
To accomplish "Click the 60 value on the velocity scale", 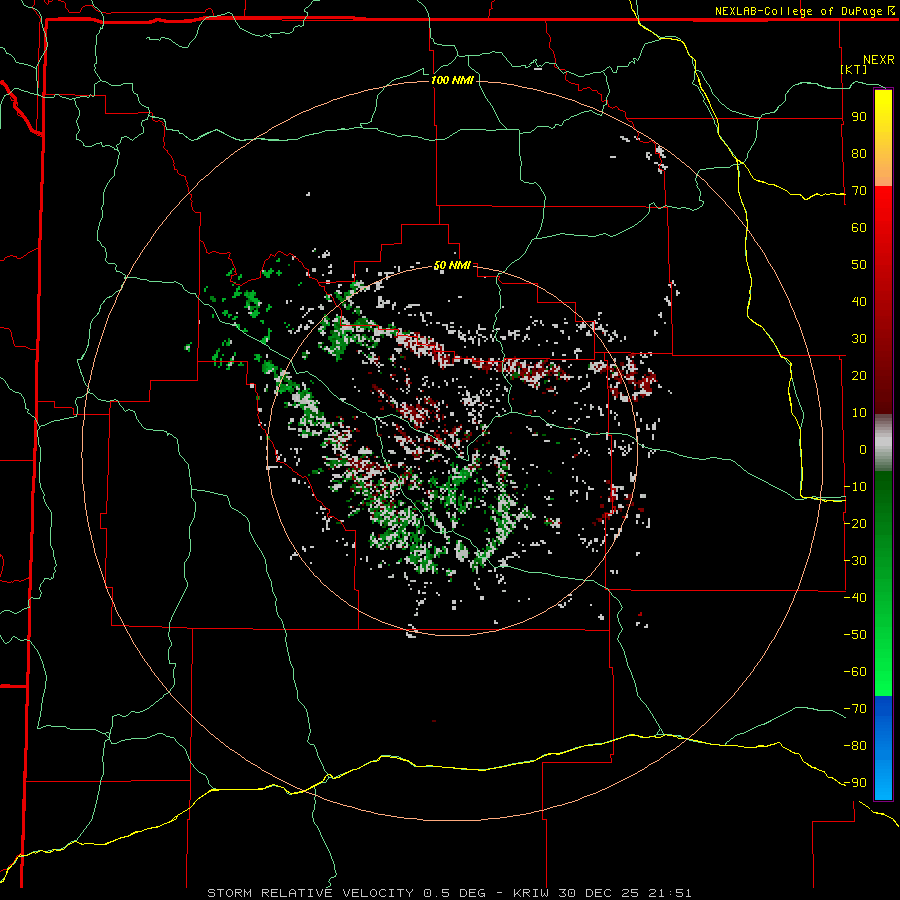I will tap(859, 227).
